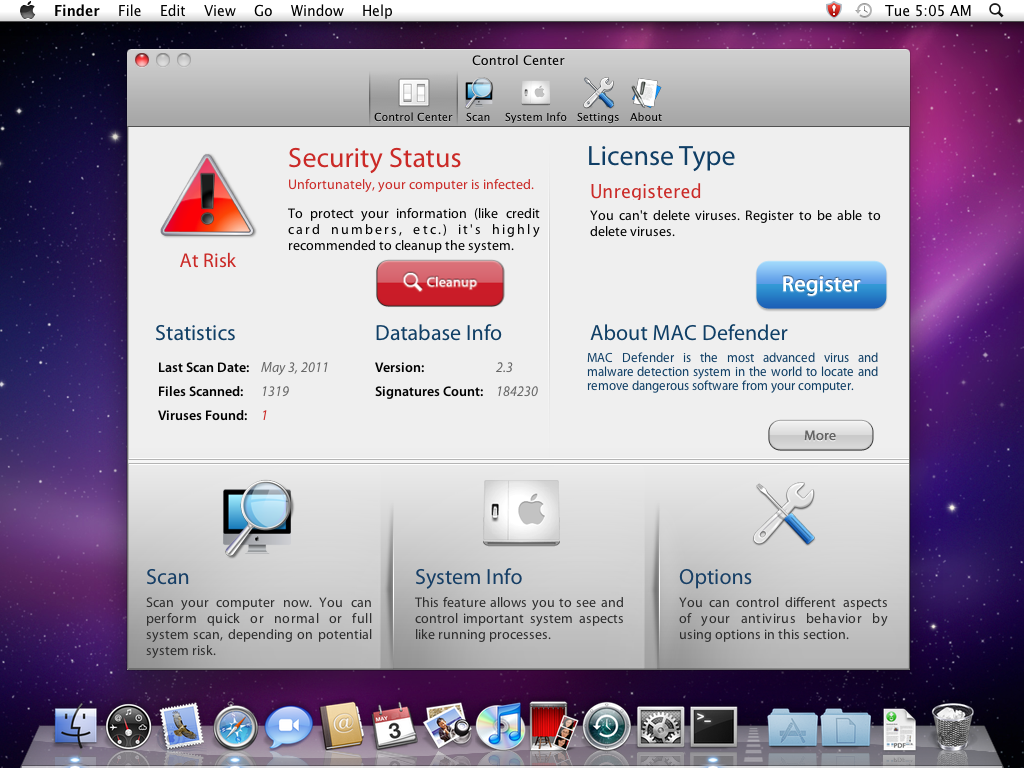Click the clock showing Tue 5:05 AM

tap(928, 10)
